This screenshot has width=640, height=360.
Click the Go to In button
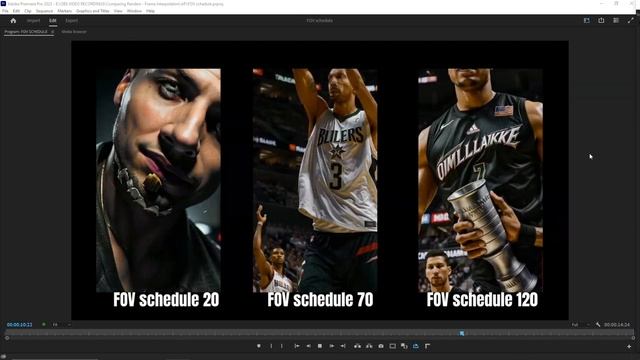point(297,346)
